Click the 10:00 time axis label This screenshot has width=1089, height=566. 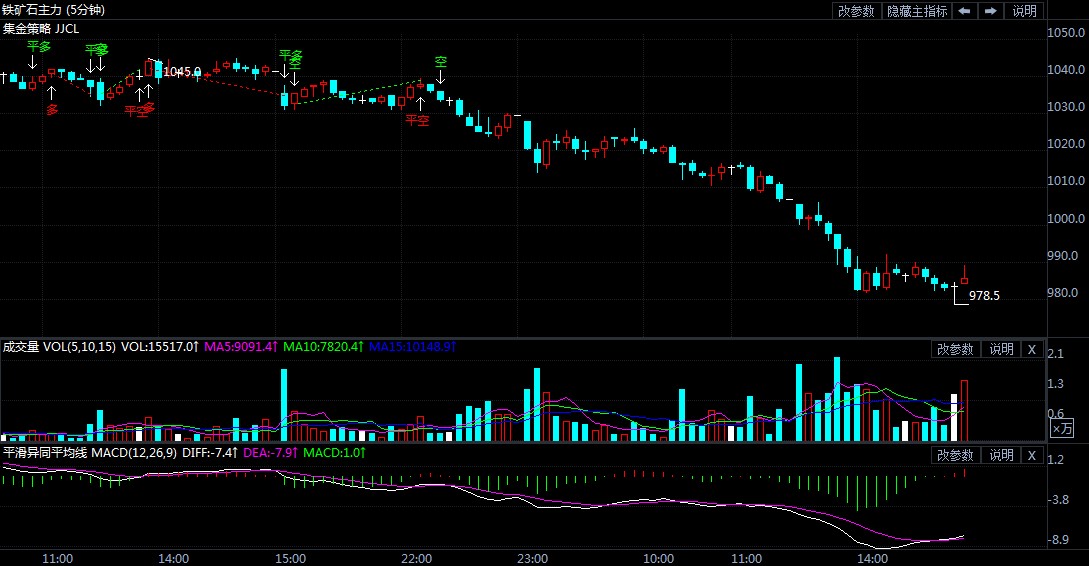658,558
